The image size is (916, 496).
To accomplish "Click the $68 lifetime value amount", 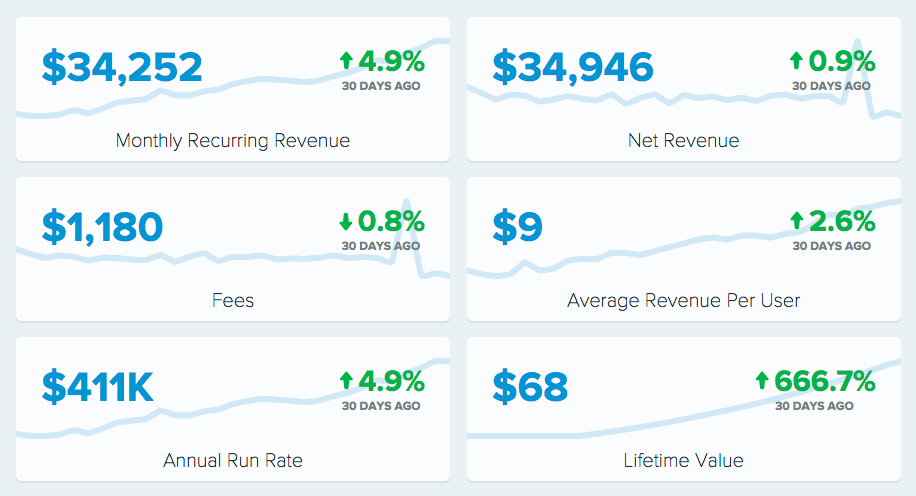I will pos(530,387).
